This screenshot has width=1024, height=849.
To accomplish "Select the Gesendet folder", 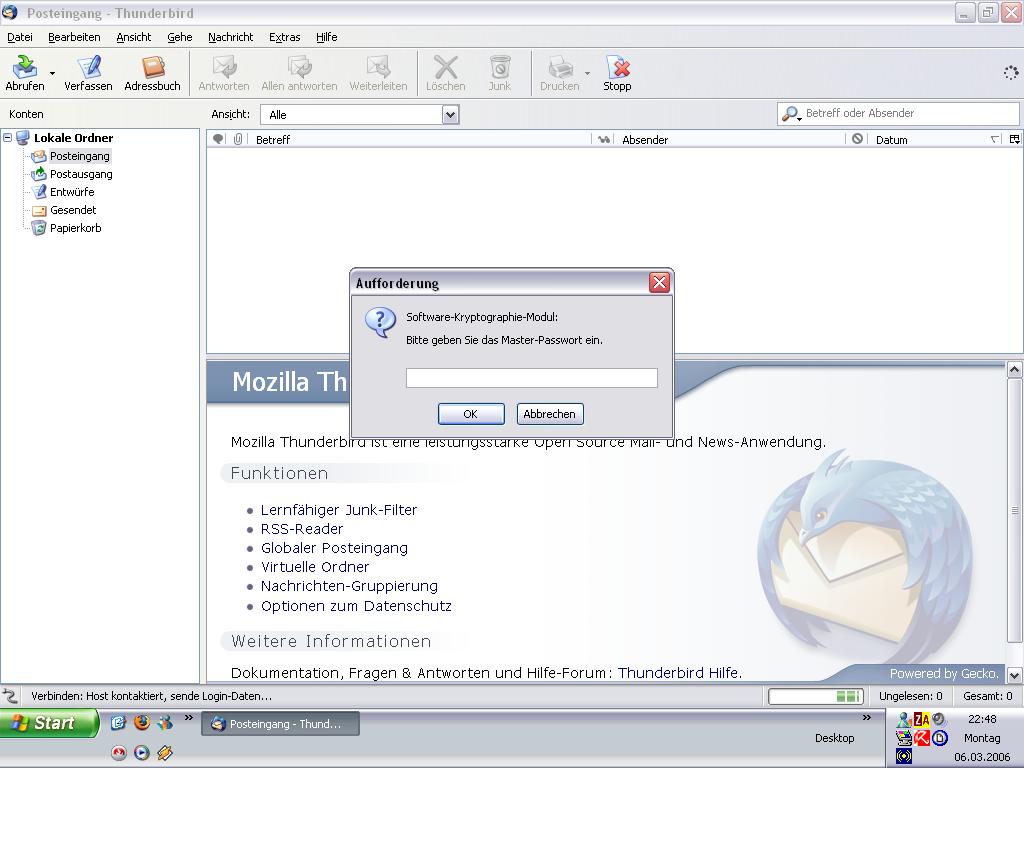I will (73, 210).
